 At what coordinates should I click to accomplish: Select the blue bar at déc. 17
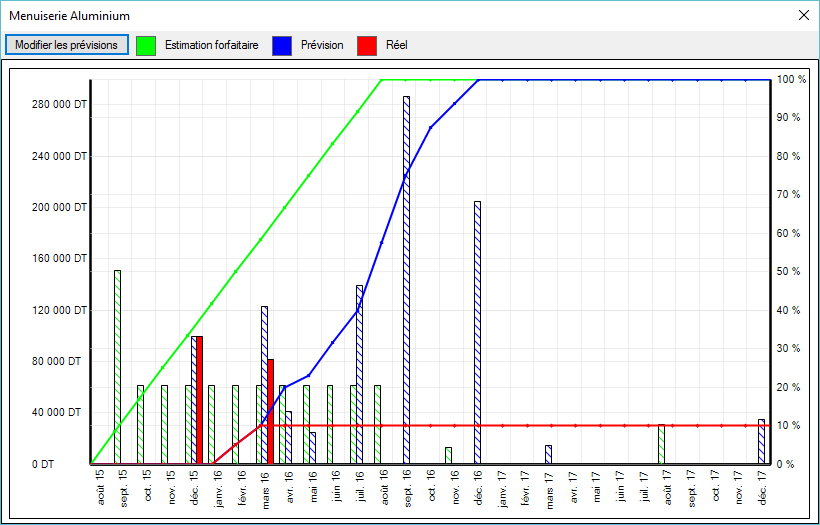point(761,442)
